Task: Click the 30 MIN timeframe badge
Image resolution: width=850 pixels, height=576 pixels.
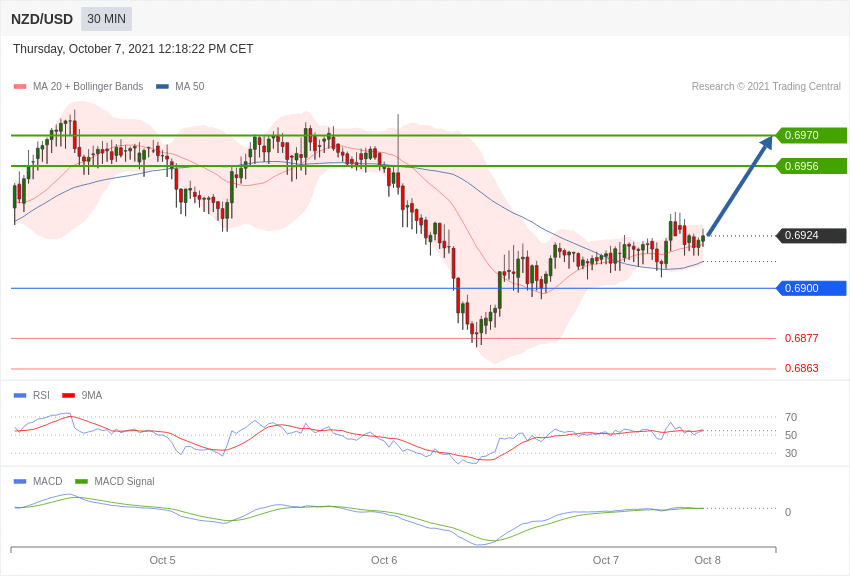Action: [x=106, y=19]
